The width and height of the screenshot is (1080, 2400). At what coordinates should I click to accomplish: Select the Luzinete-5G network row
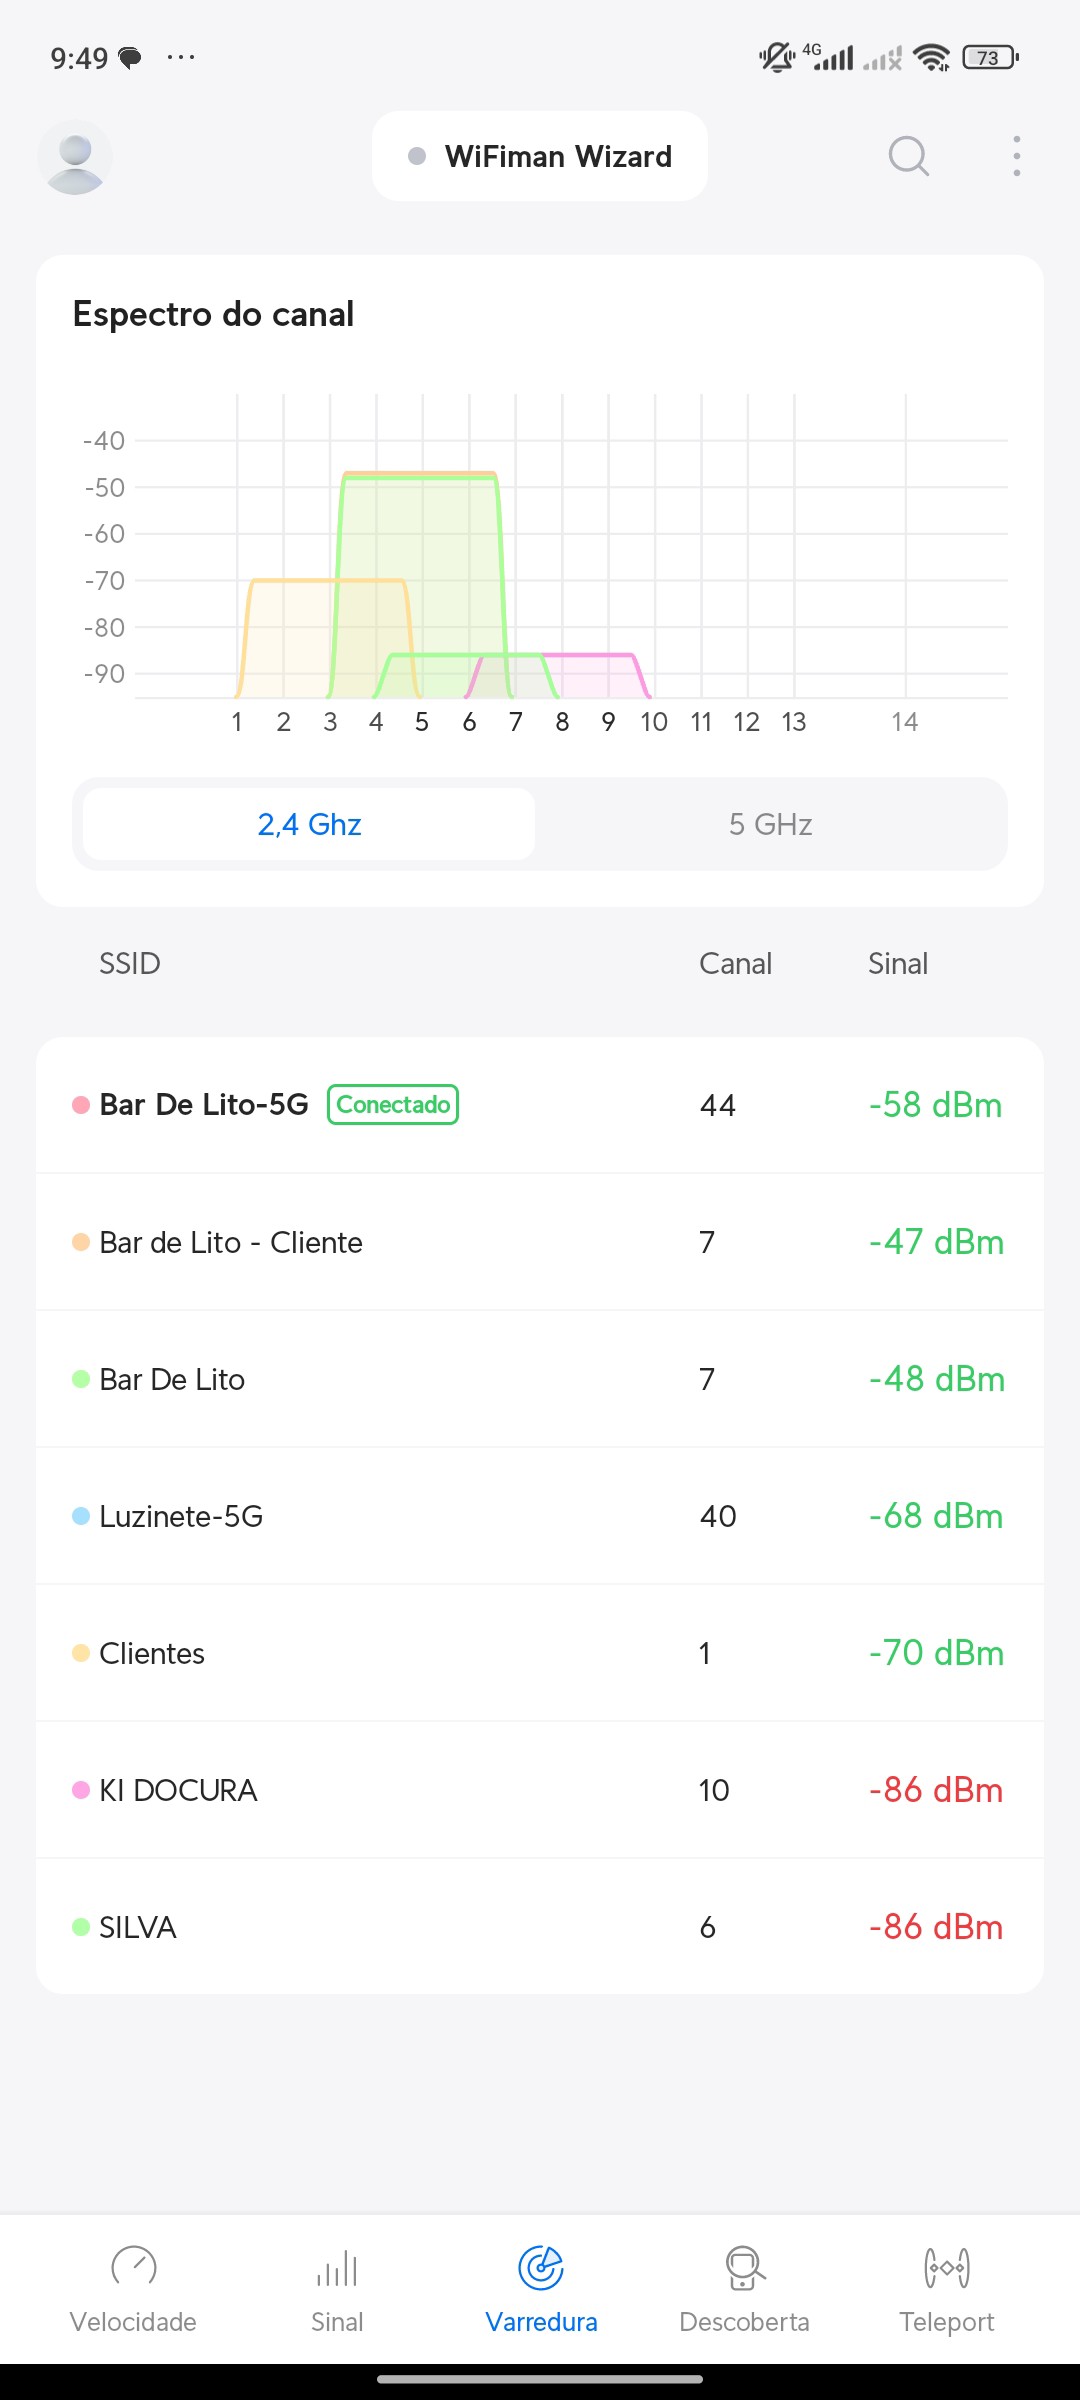coord(540,1516)
